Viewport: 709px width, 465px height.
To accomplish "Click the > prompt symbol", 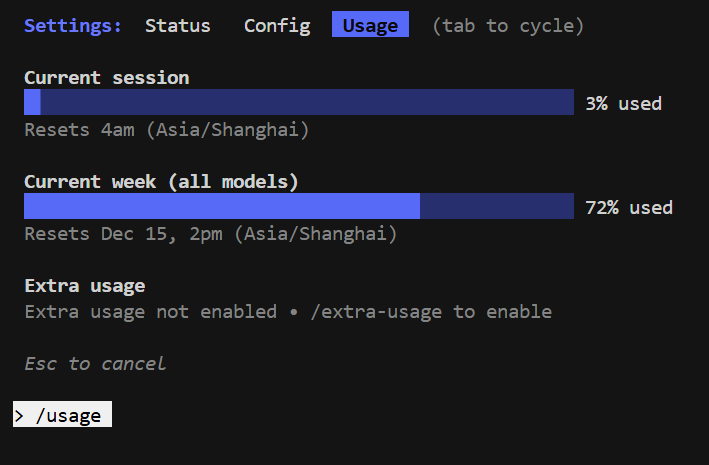I will (20, 416).
